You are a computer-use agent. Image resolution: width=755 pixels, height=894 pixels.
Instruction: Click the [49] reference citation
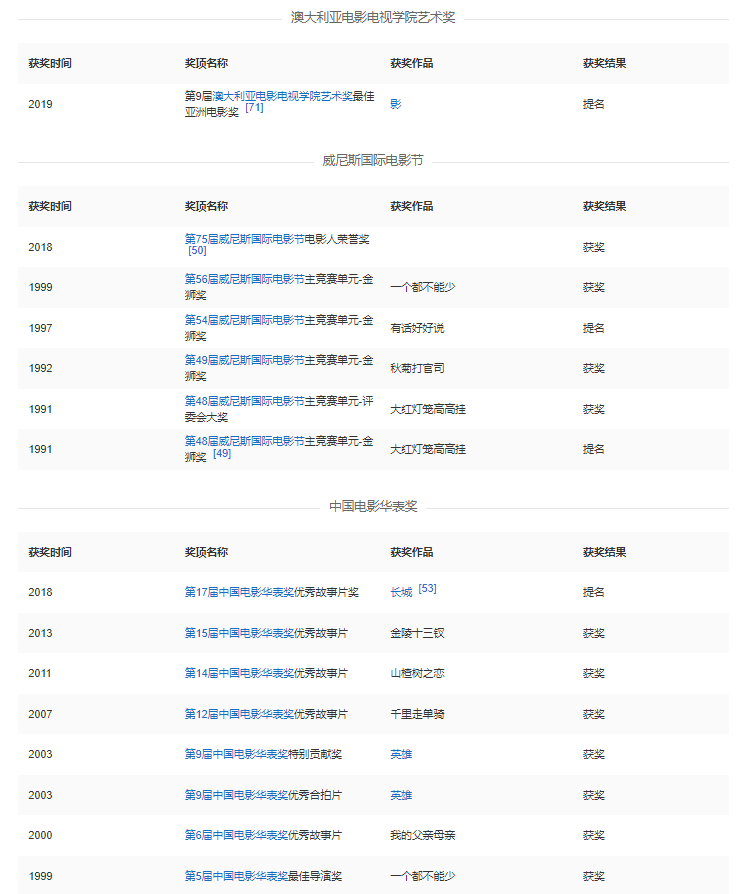point(222,453)
